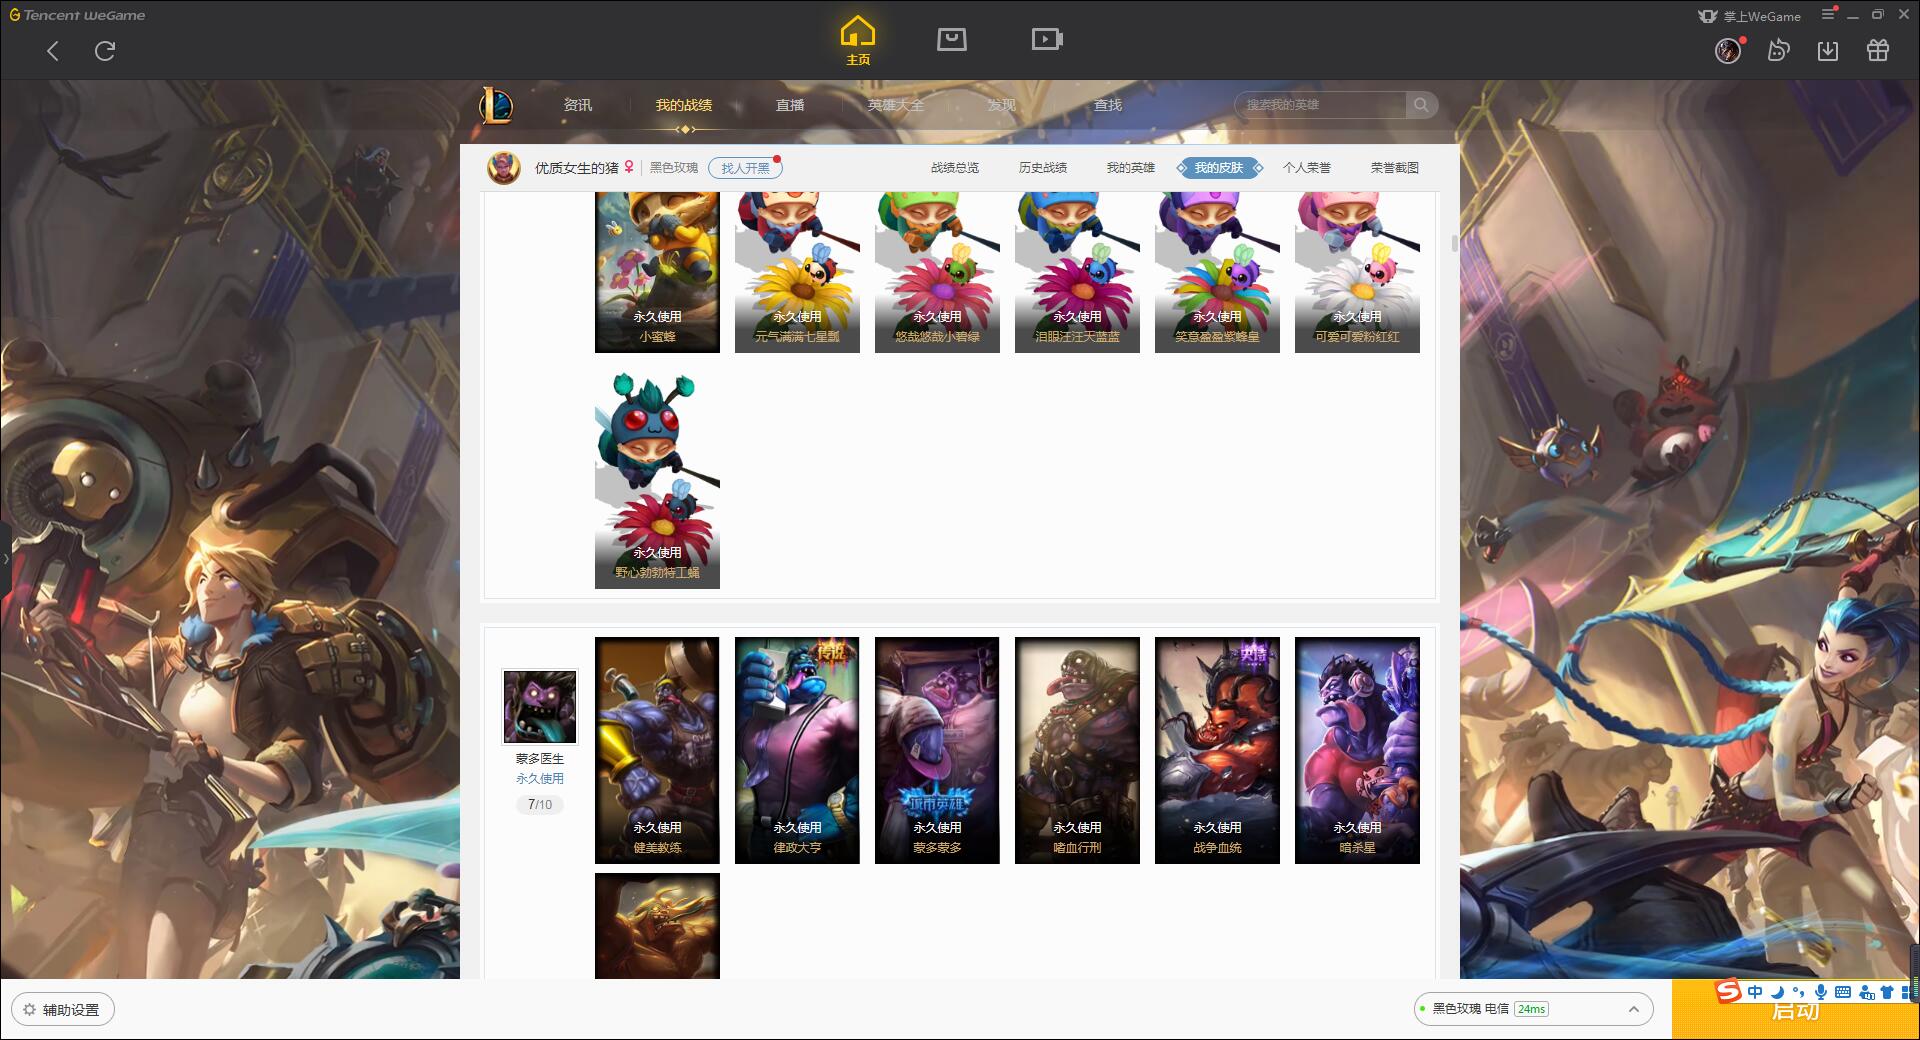Viewport: 1920px width, 1040px height.
Task: Open the 笑意盈盈紫蜂皇 skin card
Action: coord(1217,272)
